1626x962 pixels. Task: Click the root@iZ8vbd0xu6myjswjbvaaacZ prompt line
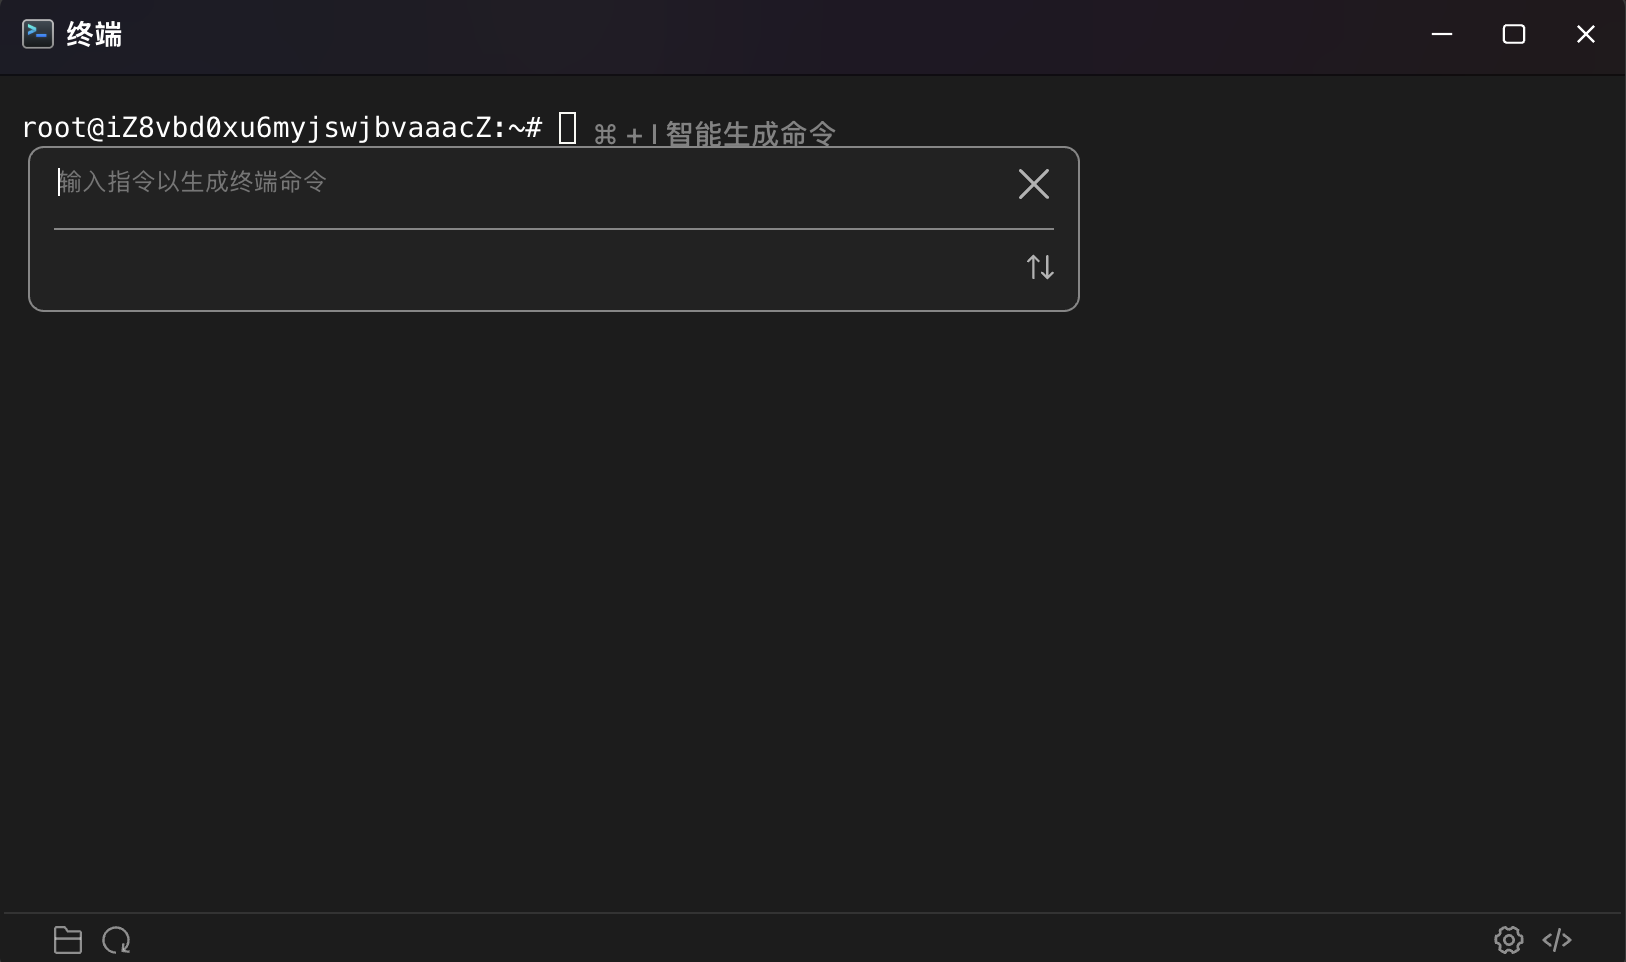coord(282,127)
